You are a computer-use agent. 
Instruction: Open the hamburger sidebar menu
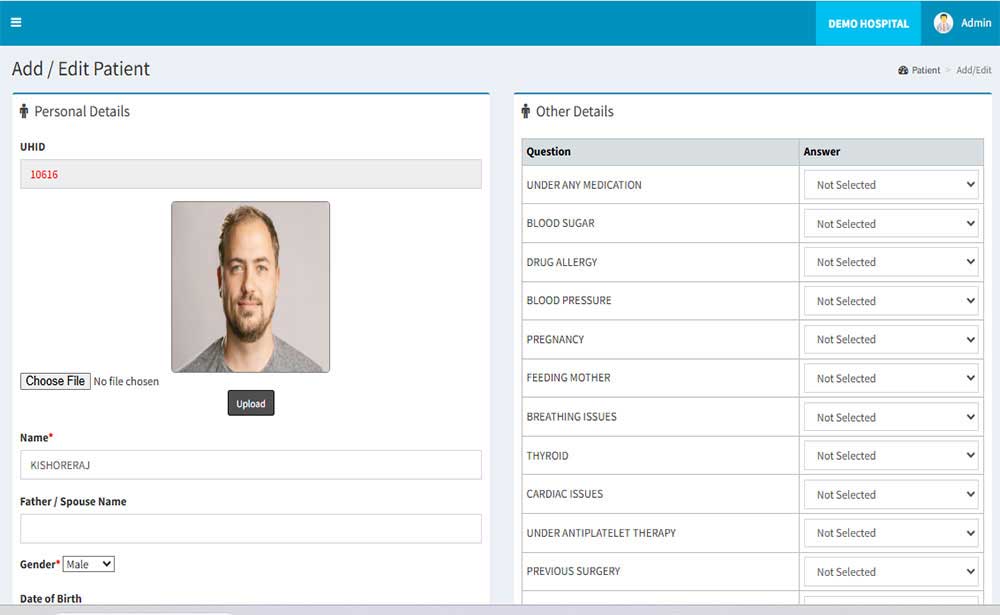point(16,23)
